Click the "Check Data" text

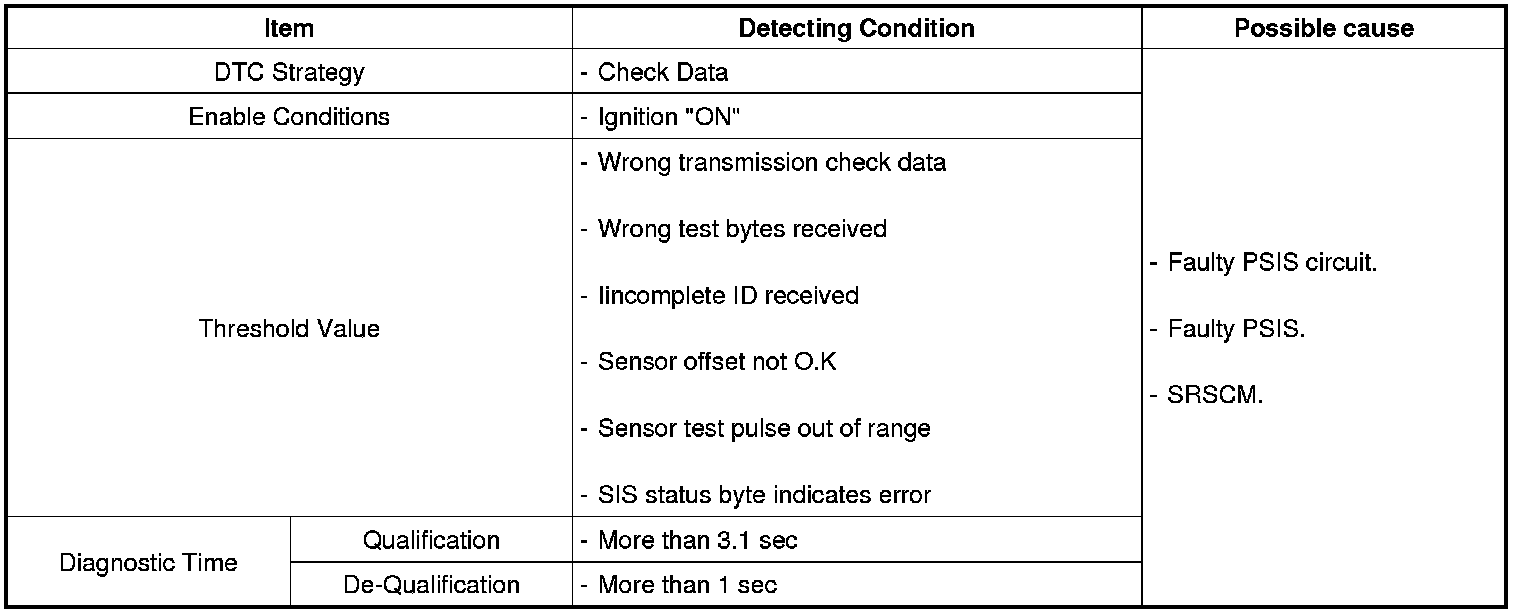tap(662, 72)
